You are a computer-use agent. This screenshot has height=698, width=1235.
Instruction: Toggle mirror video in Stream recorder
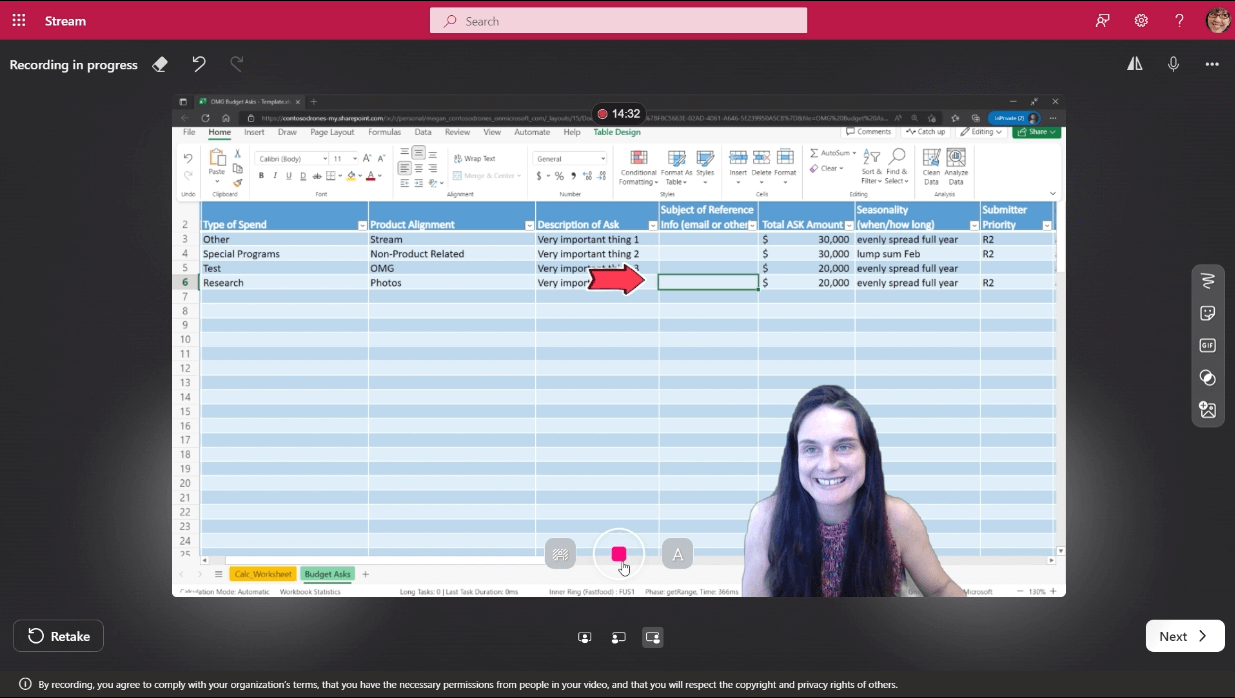coord(1135,64)
